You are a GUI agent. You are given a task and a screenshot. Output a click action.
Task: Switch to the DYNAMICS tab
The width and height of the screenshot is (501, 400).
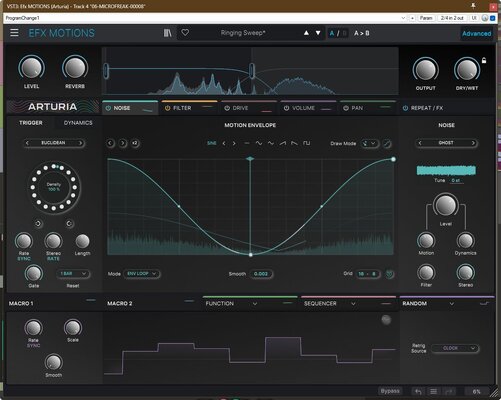(78, 123)
